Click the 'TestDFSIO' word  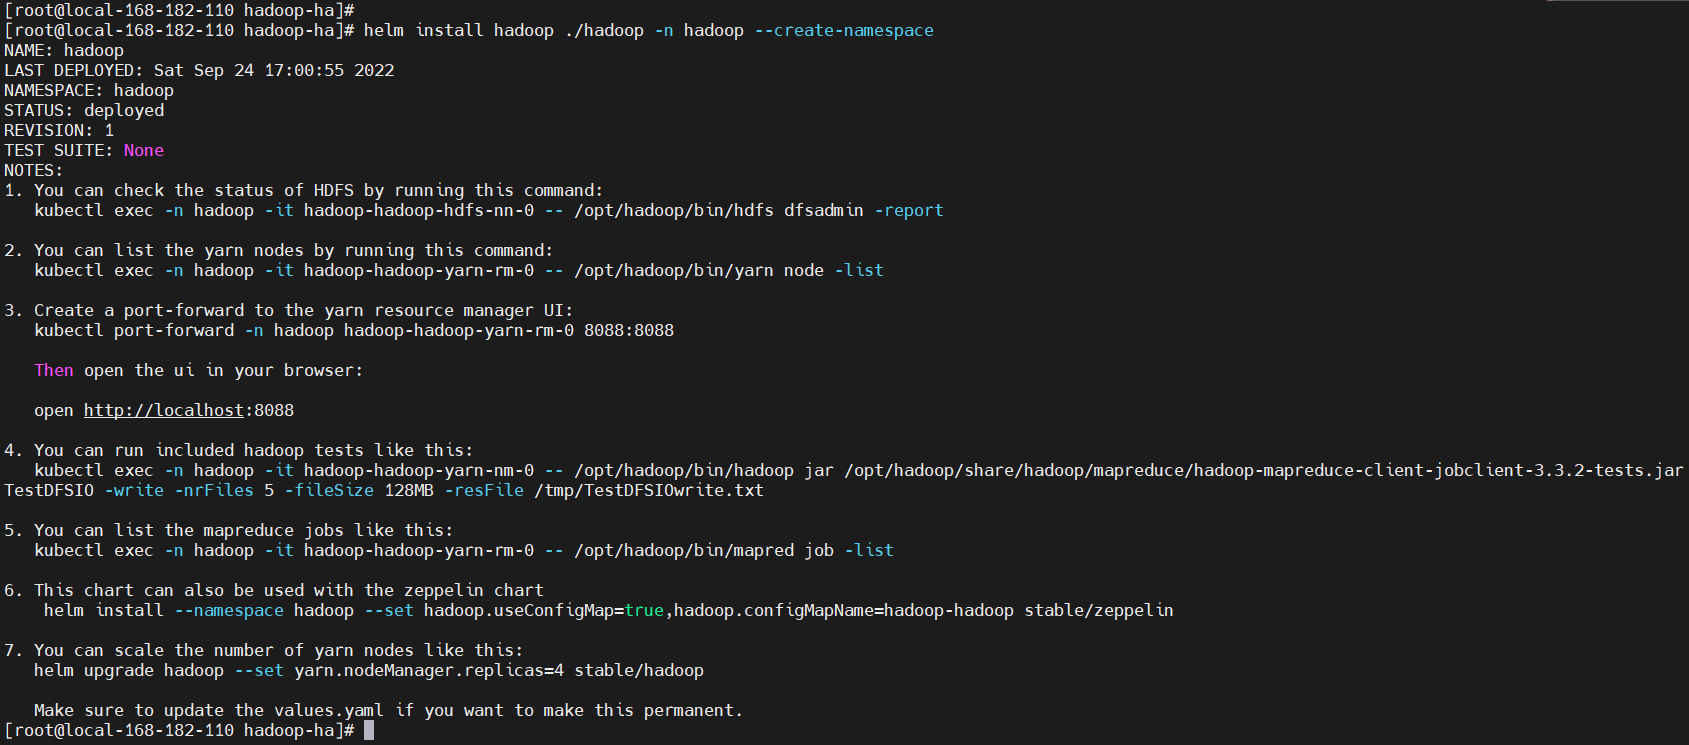(49, 490)
